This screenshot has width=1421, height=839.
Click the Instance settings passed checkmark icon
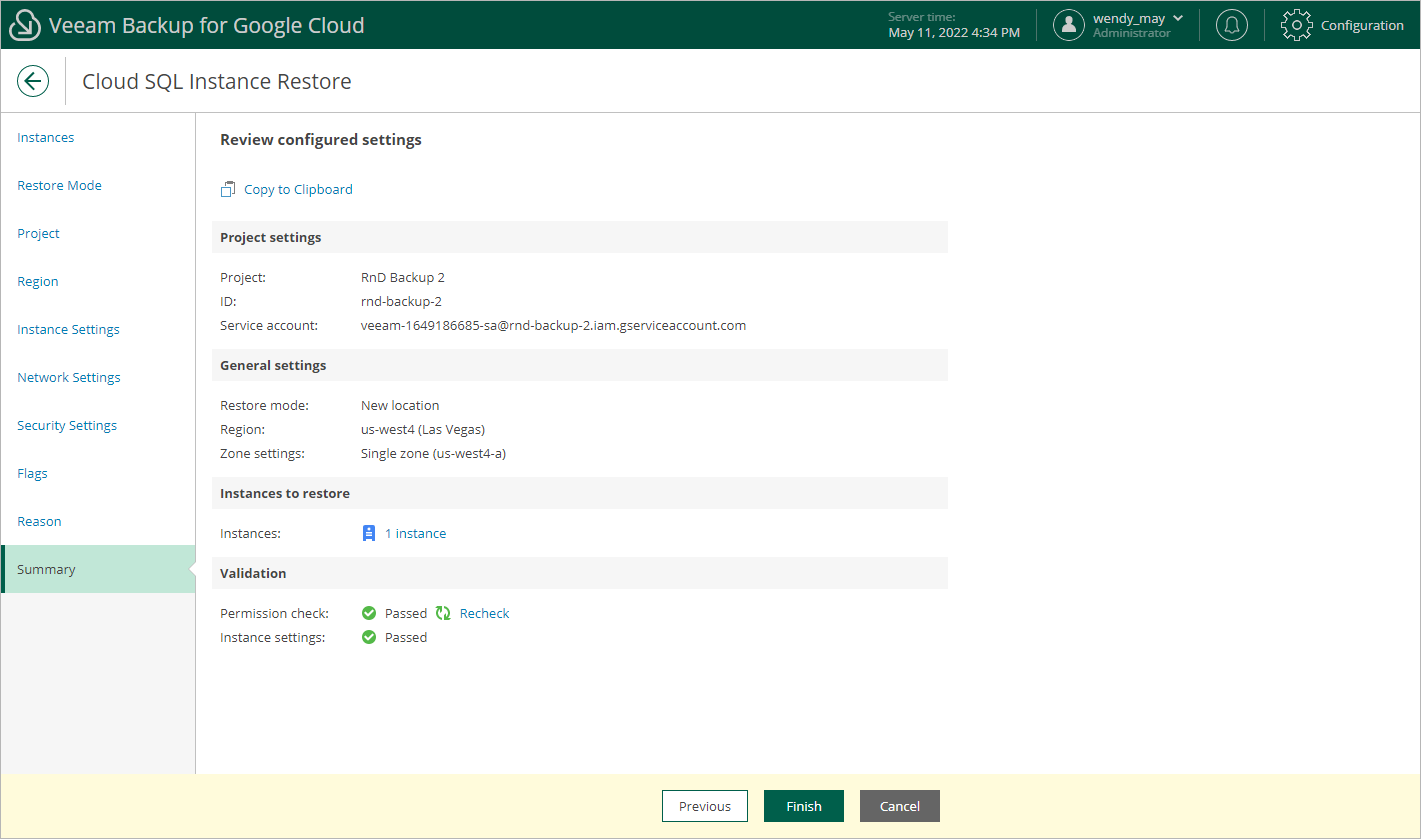369,637
